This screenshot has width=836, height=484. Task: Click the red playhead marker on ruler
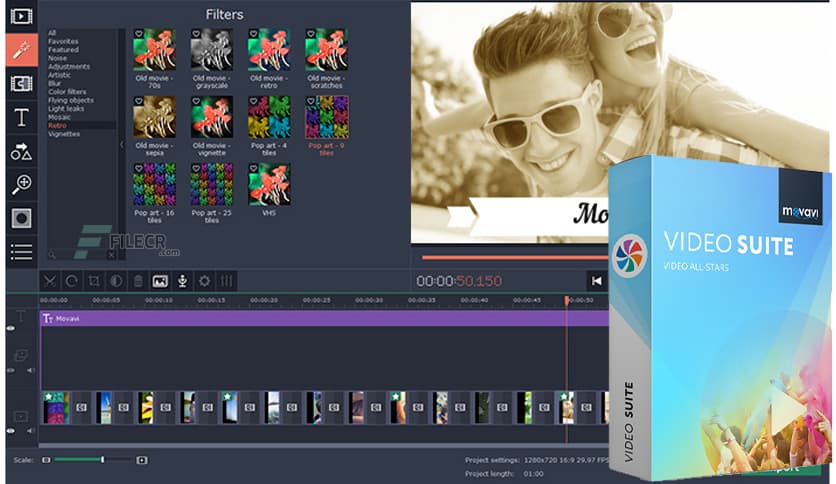pyautogui.click(x=567, y=301)
